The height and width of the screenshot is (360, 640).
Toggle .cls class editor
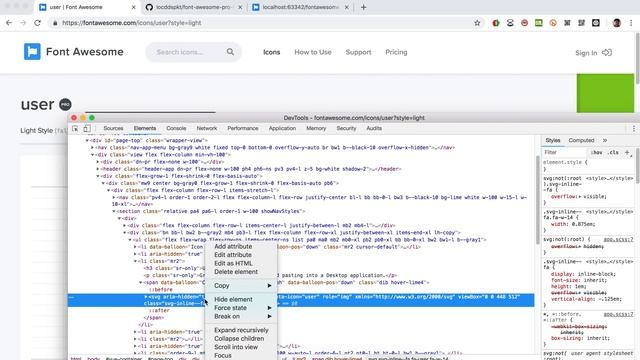click(x=613, y=152)
